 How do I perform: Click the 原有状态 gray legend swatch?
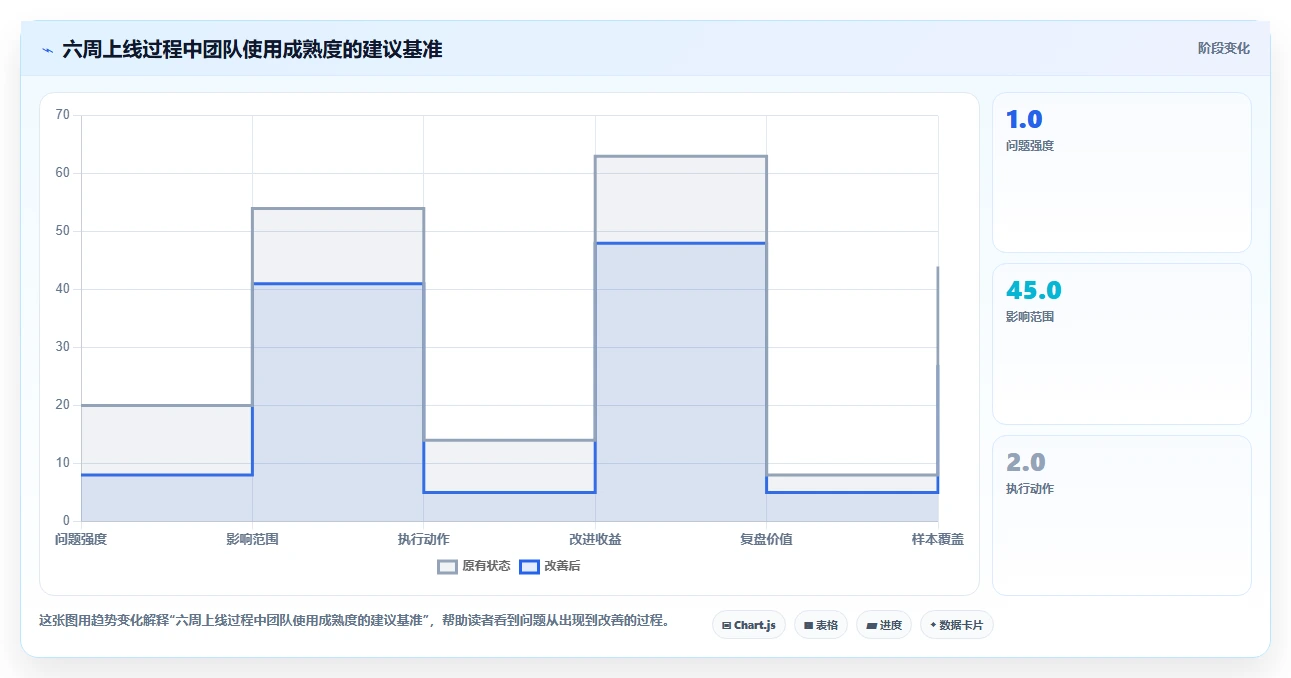[x=448, y=566]
